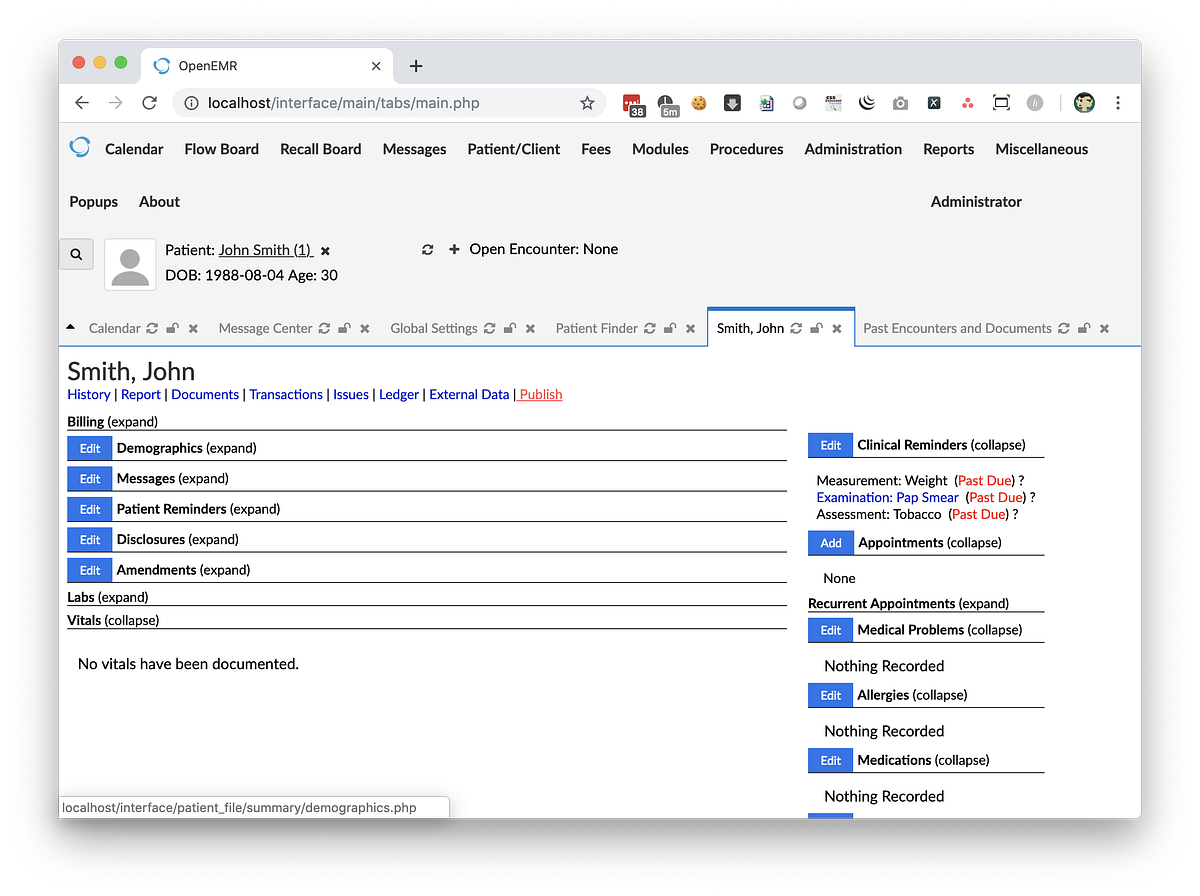Viewport: 1200px width, 896px height.
Task: Click the patient search magnifier icon
Action: pyautogui.click(x=76, y=254)
